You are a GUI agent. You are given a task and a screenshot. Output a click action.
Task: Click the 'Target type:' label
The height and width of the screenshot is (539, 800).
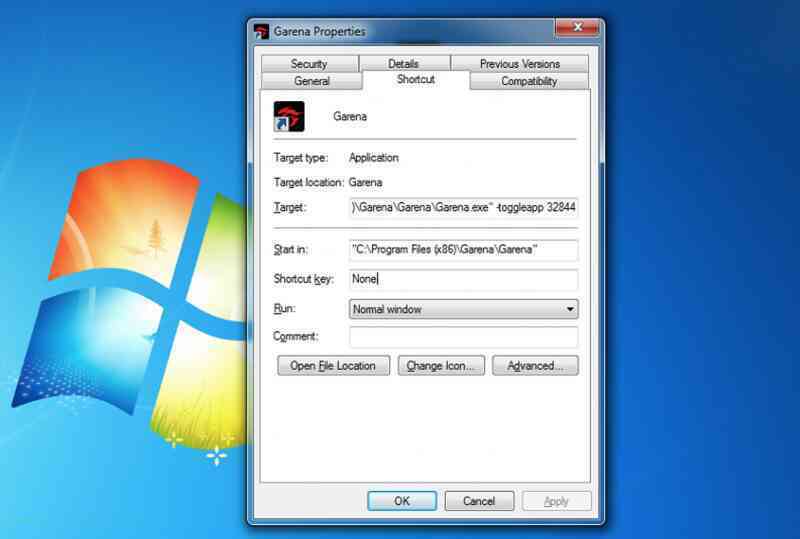click(301, 158)
